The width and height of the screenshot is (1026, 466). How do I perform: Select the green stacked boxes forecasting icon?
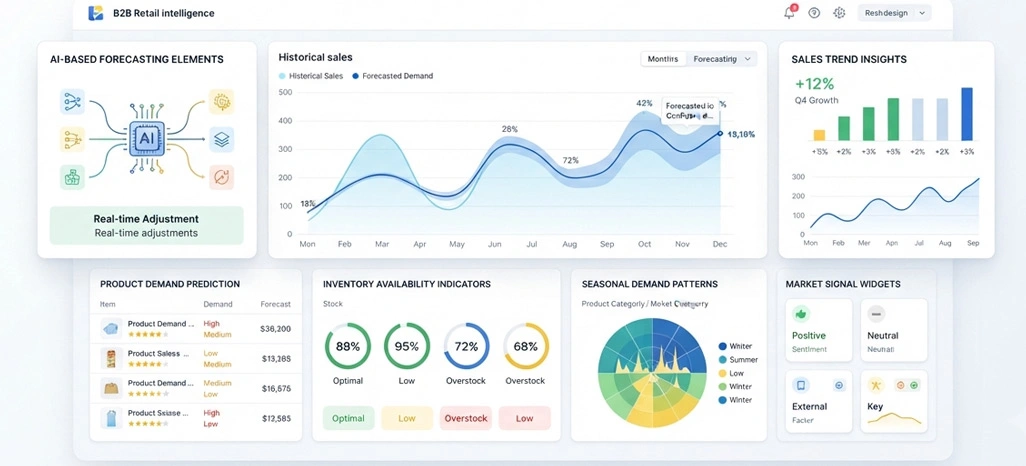[x=72, y=177]
